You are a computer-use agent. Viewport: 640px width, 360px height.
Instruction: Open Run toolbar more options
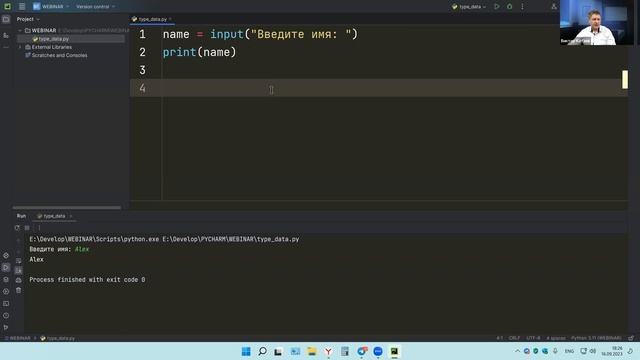coord(39,228)
